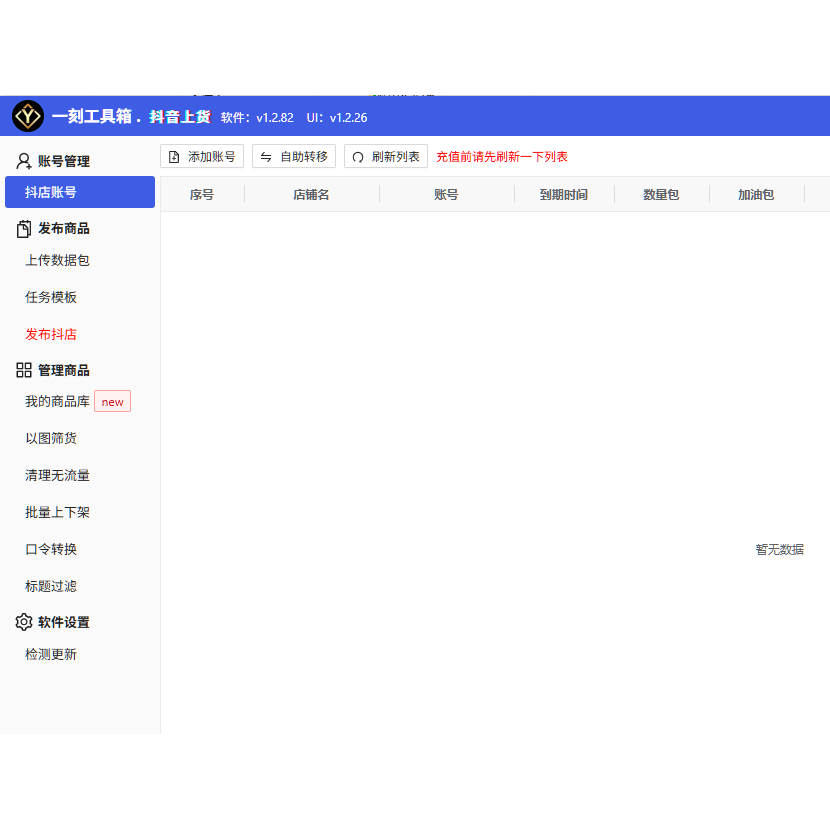Click the 发布商品 publish icon in sidebar
The height and width of the screenshot is (830, 830).
coord(23,228)
